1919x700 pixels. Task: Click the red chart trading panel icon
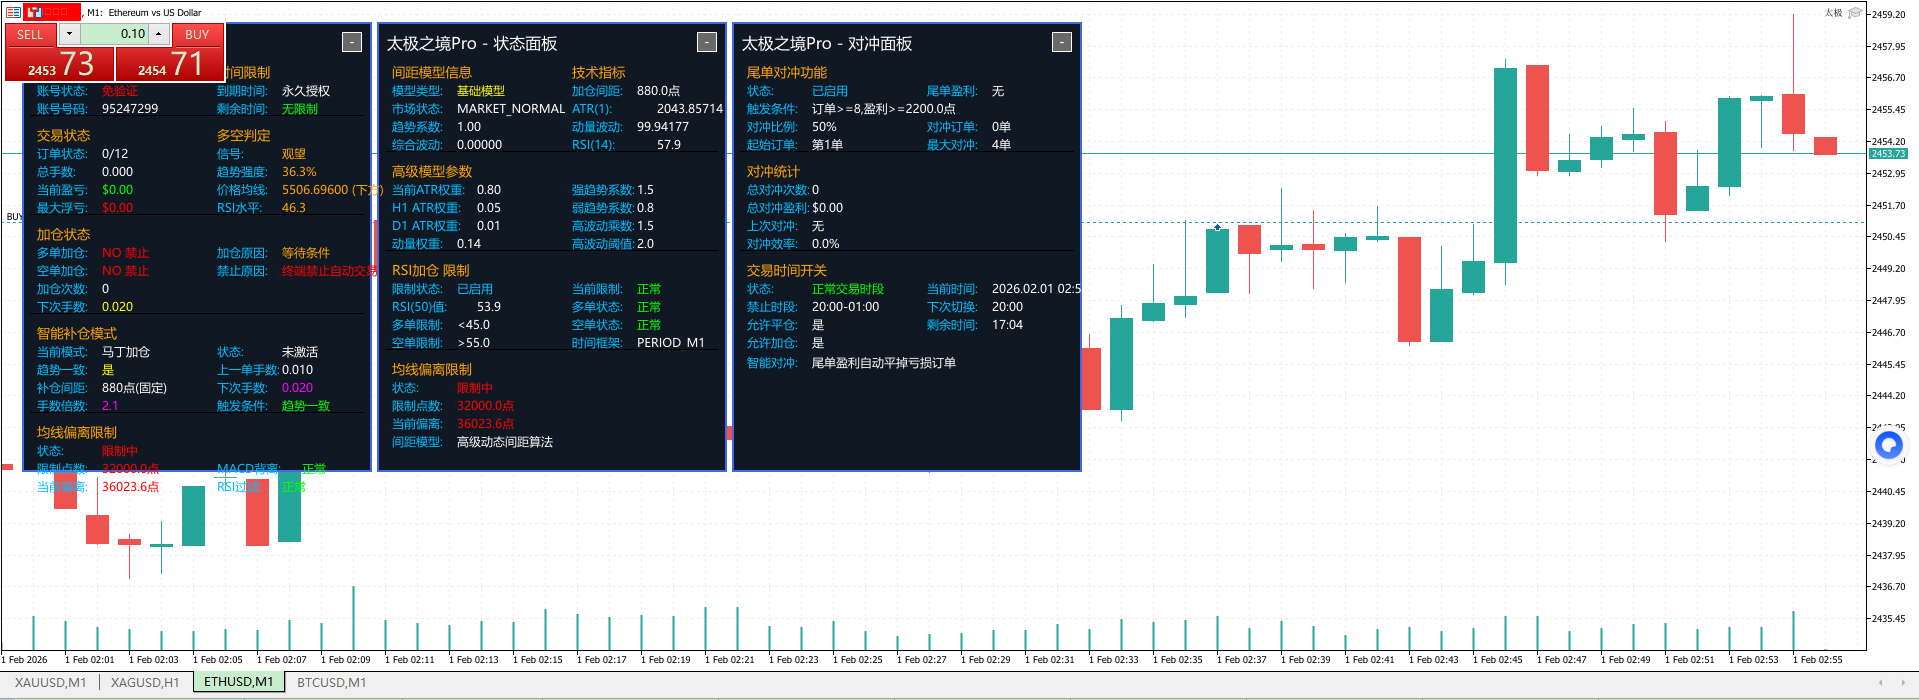click(34, 12)
